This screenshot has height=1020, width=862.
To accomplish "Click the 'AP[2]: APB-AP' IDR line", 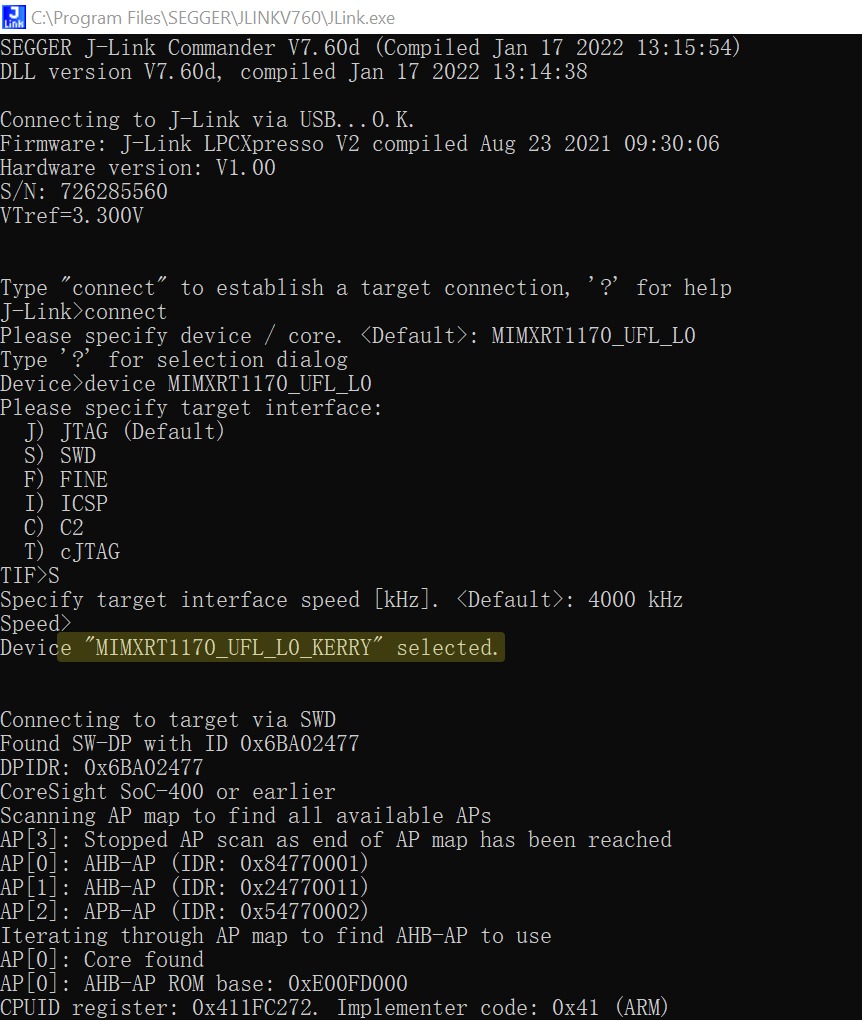I will pyautogui.click(x=185, y=912).
